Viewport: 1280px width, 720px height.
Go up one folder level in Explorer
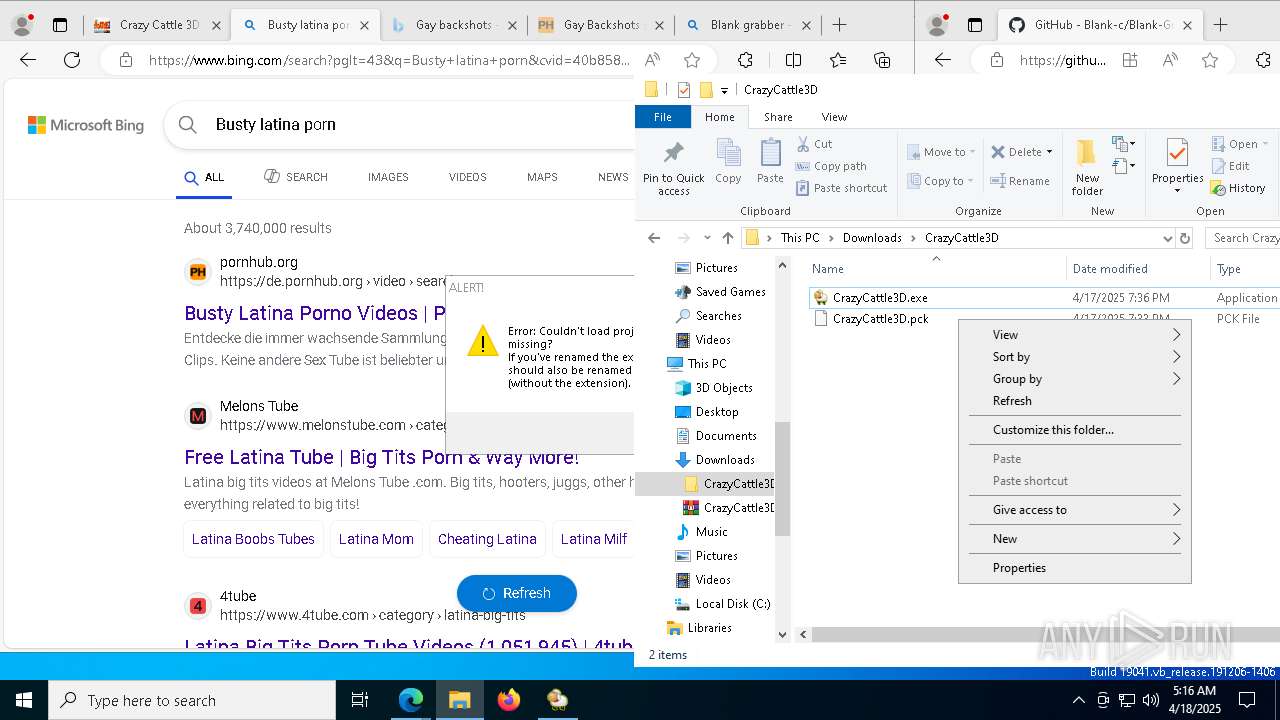[728, 238]
